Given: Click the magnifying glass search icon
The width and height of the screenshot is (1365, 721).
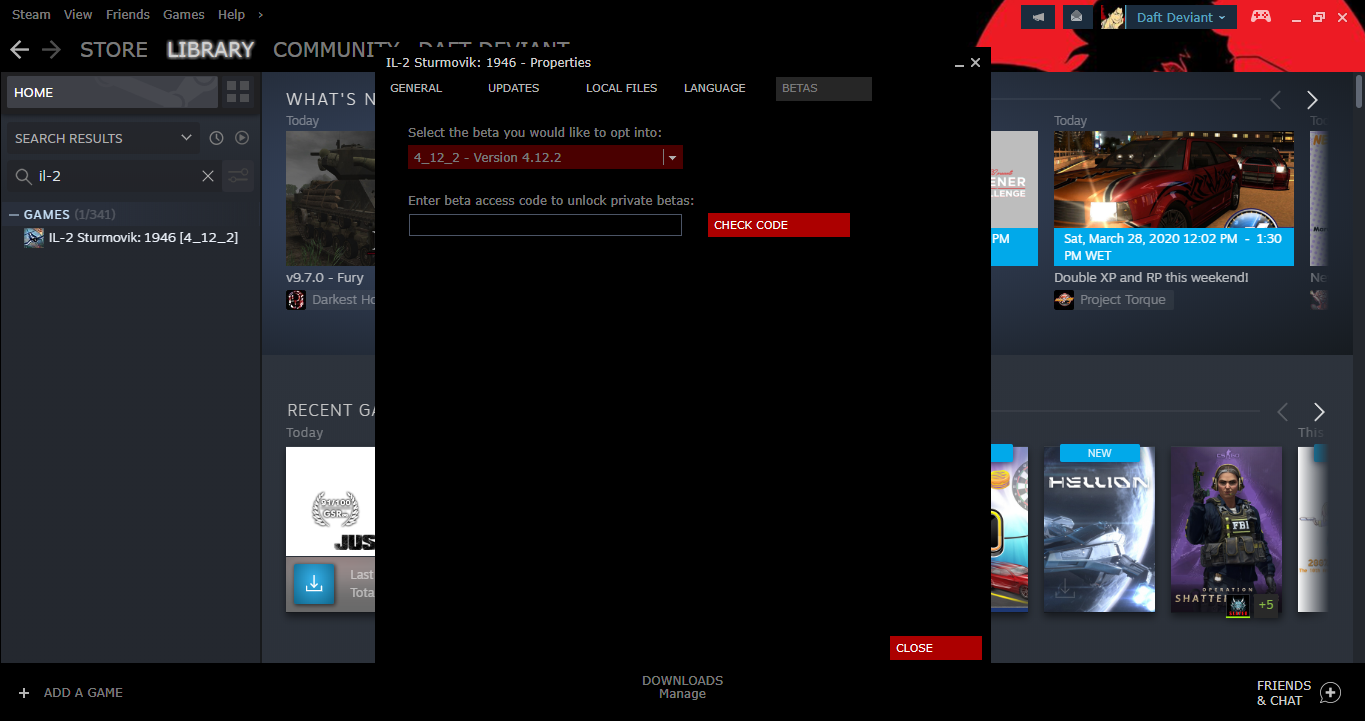Looking at the screenshot, I should coord(23,176).
